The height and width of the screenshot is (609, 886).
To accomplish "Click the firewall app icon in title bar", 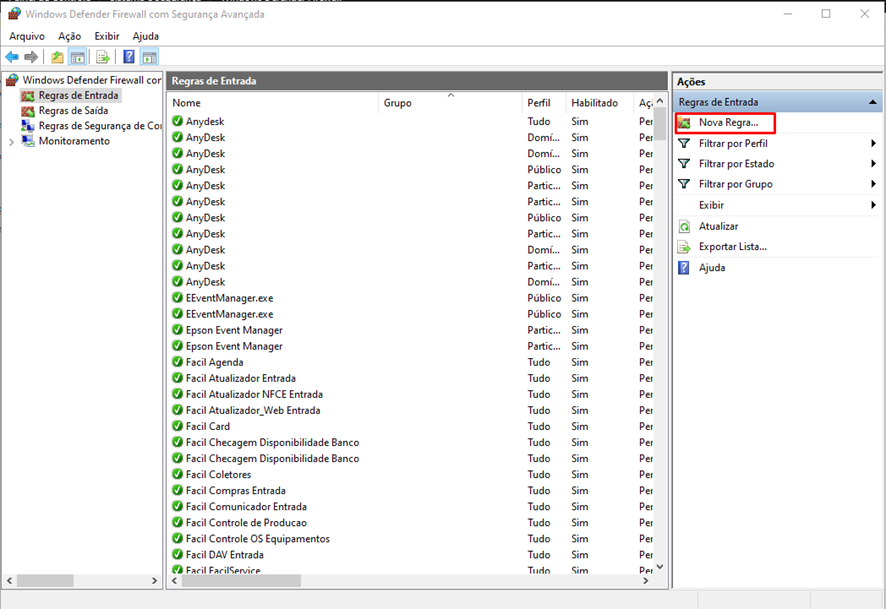I will click(x=14, y=14).
